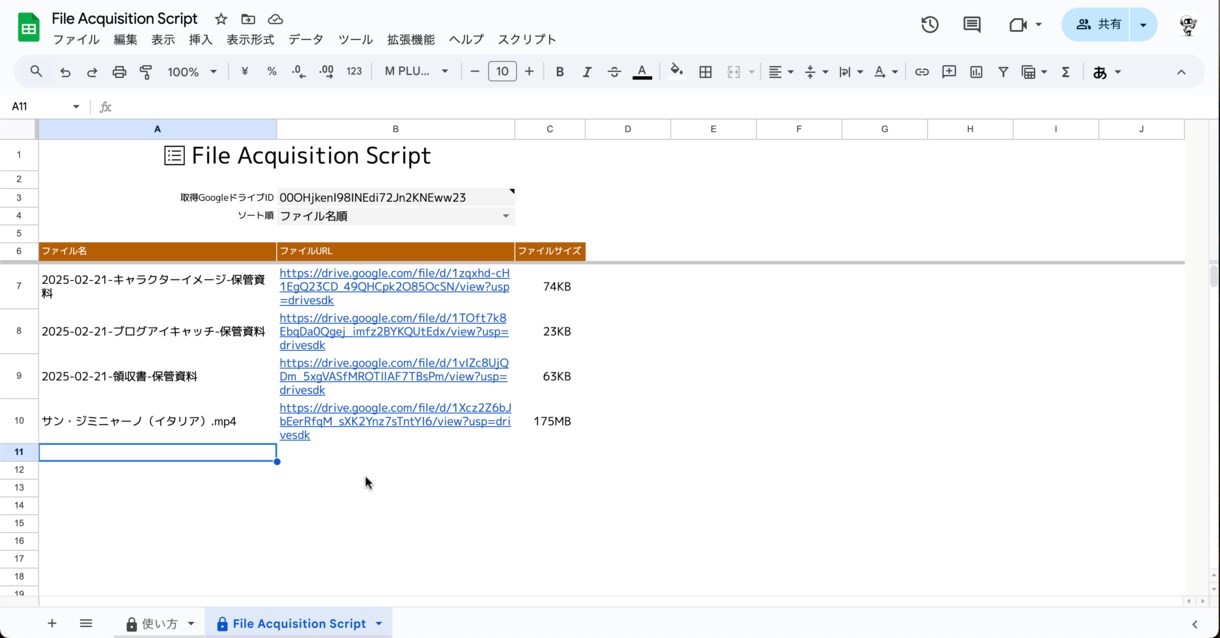
Task: Expand the share options arrow
Action: click(x=1143, y=25)
